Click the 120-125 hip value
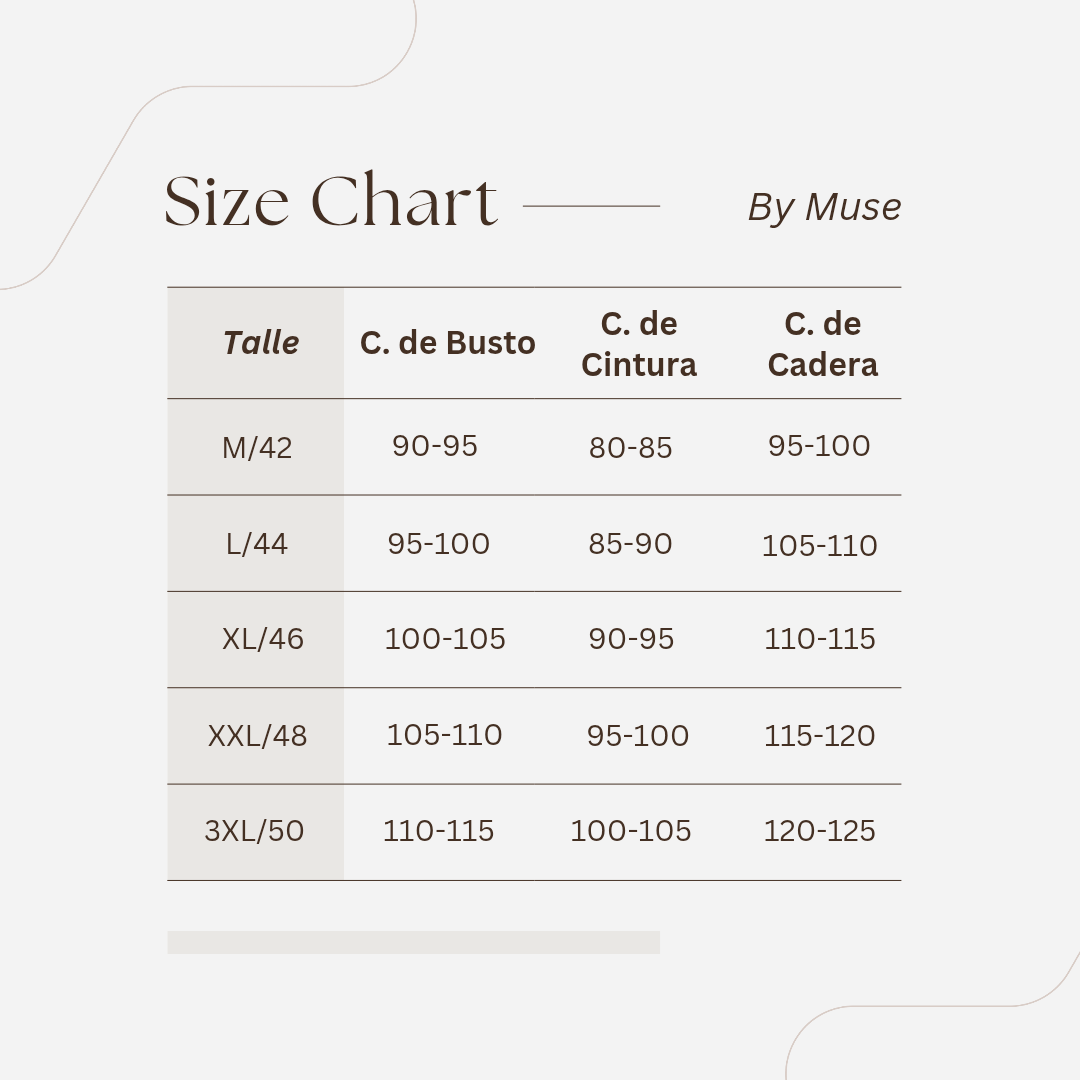1080x1080 pixels. (x=819, y=831)
